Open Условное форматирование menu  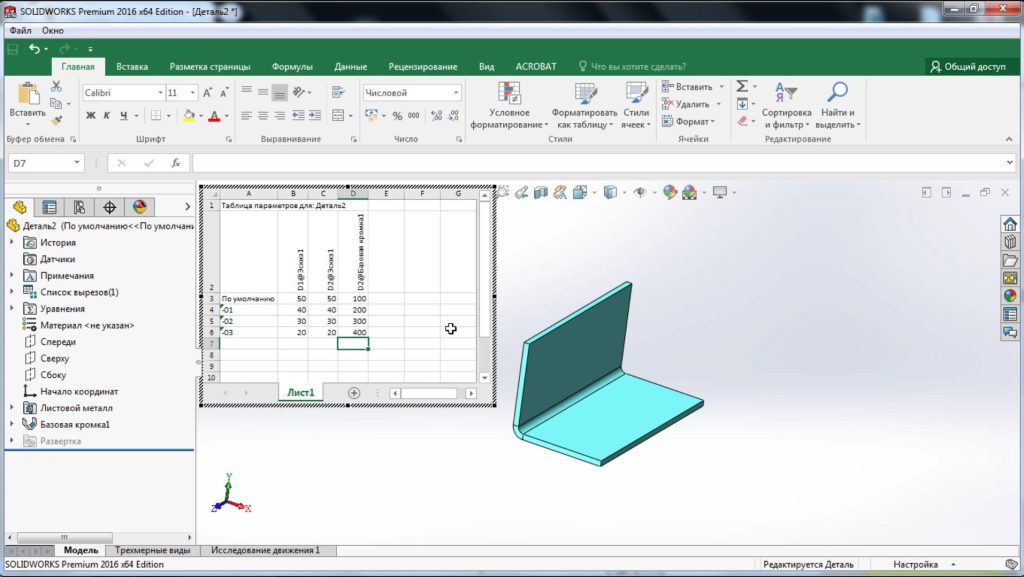click(x=509, y=105)
